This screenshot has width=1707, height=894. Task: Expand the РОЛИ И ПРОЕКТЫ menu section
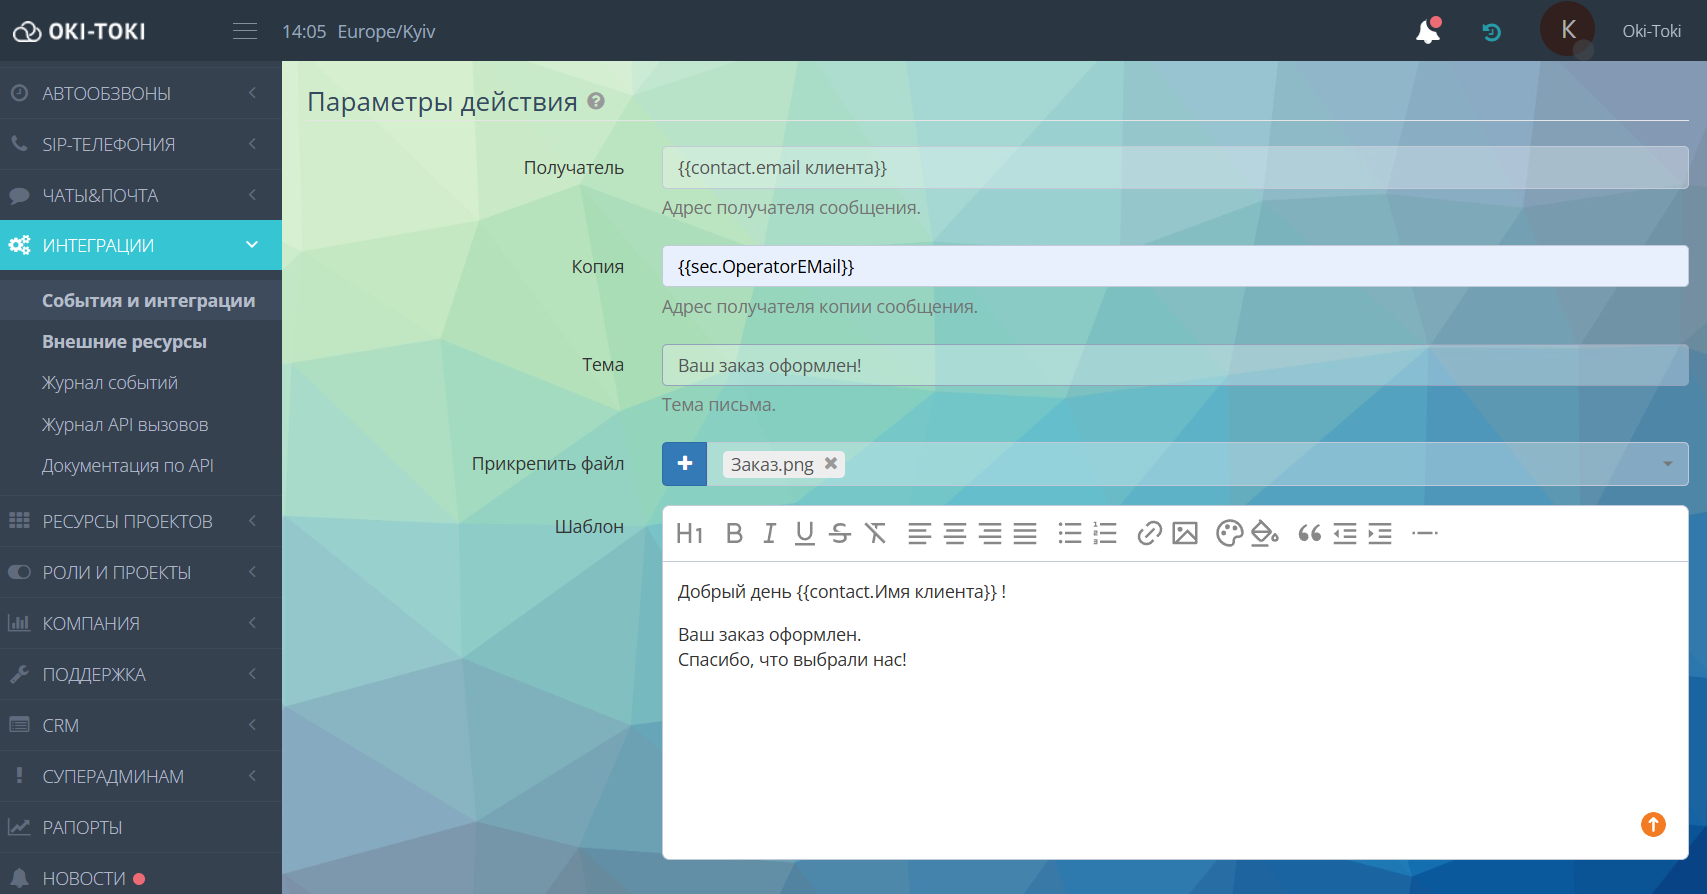[x=141, y=572]
